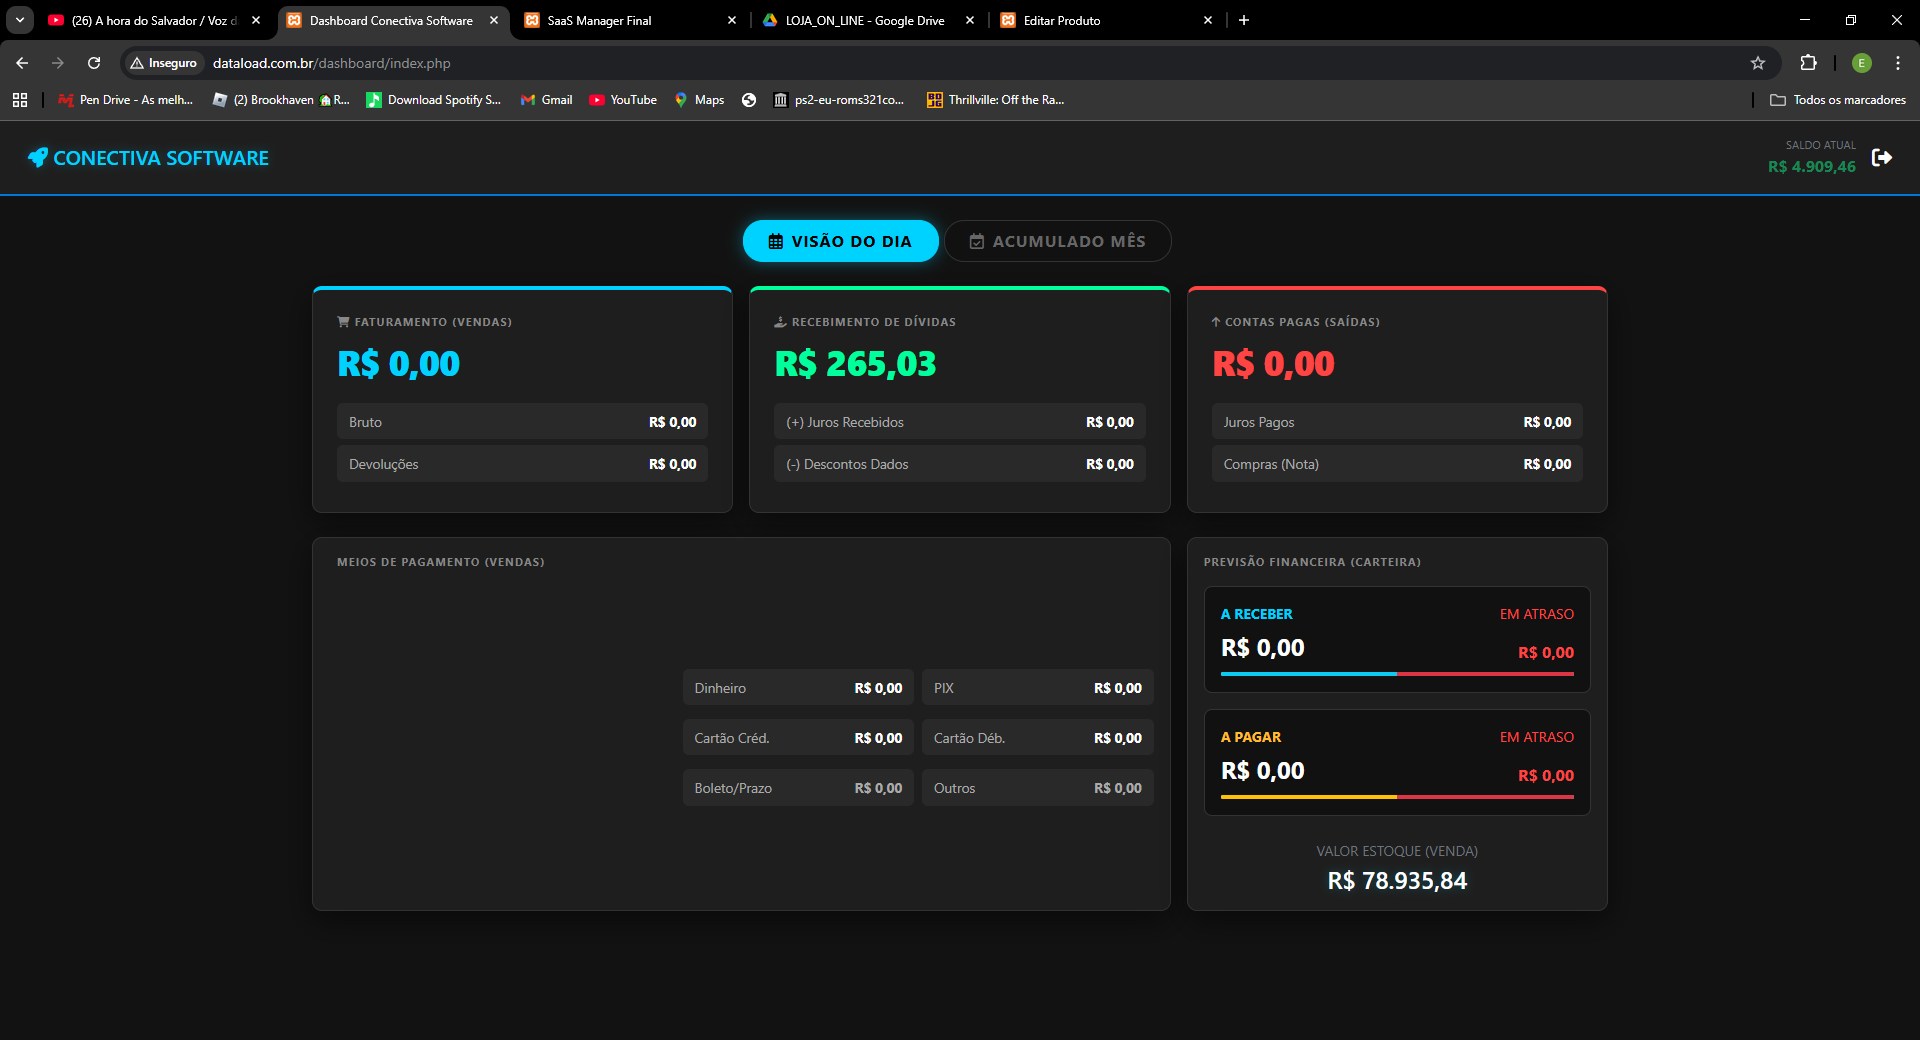Open the browser extensions puzzle icon
Screen dimensions: 1920x1040
[1808, 63]
